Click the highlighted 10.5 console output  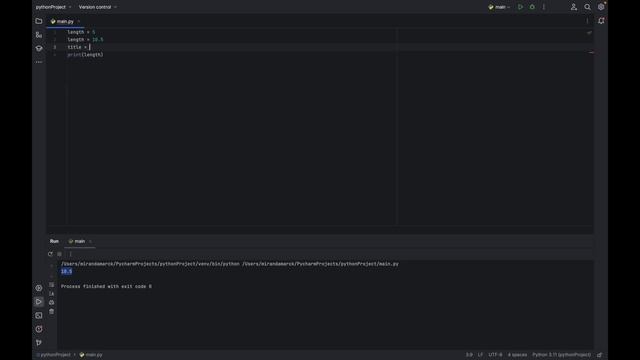[x=66, y=271]
